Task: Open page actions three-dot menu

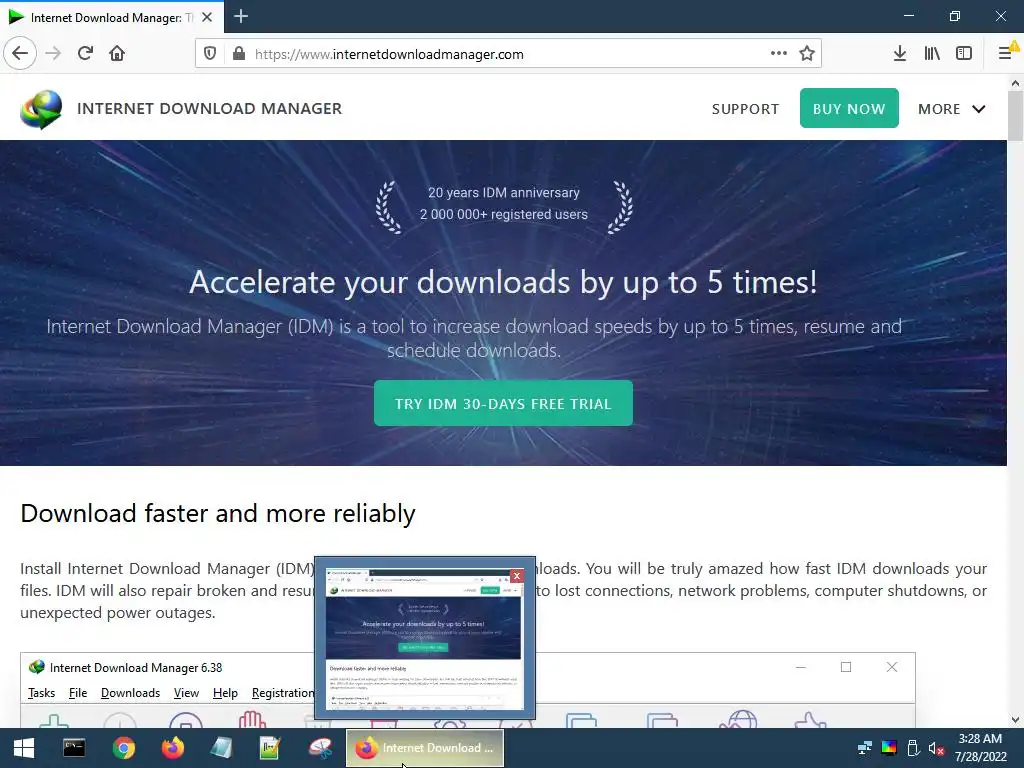Action: pos(778,53)
